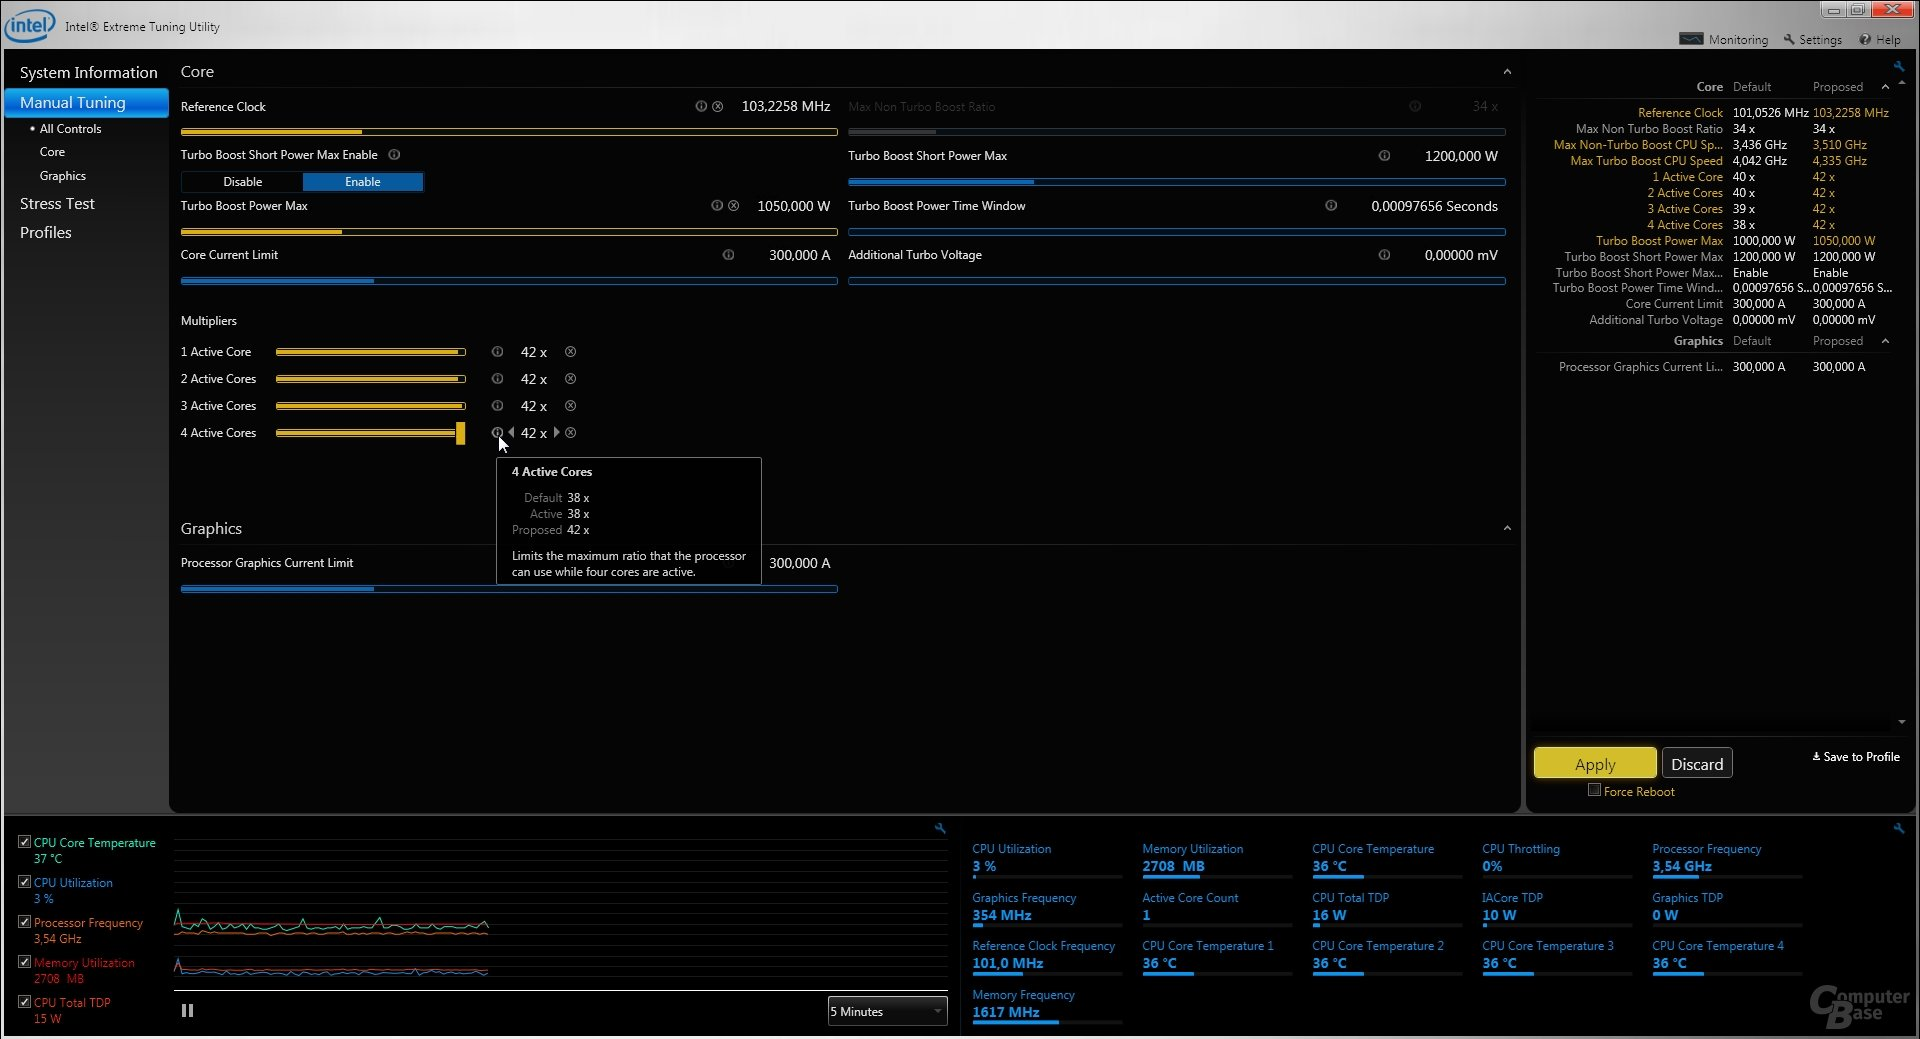Toggle the CPU Total TDP graph checkbox

[25, 1002]
